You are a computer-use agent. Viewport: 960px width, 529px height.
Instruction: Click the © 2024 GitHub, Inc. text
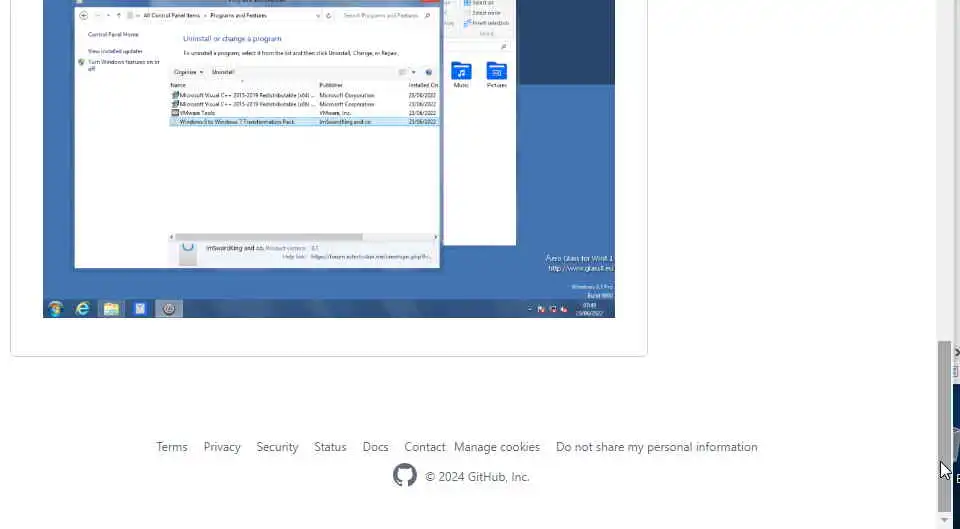coord(477,476)
